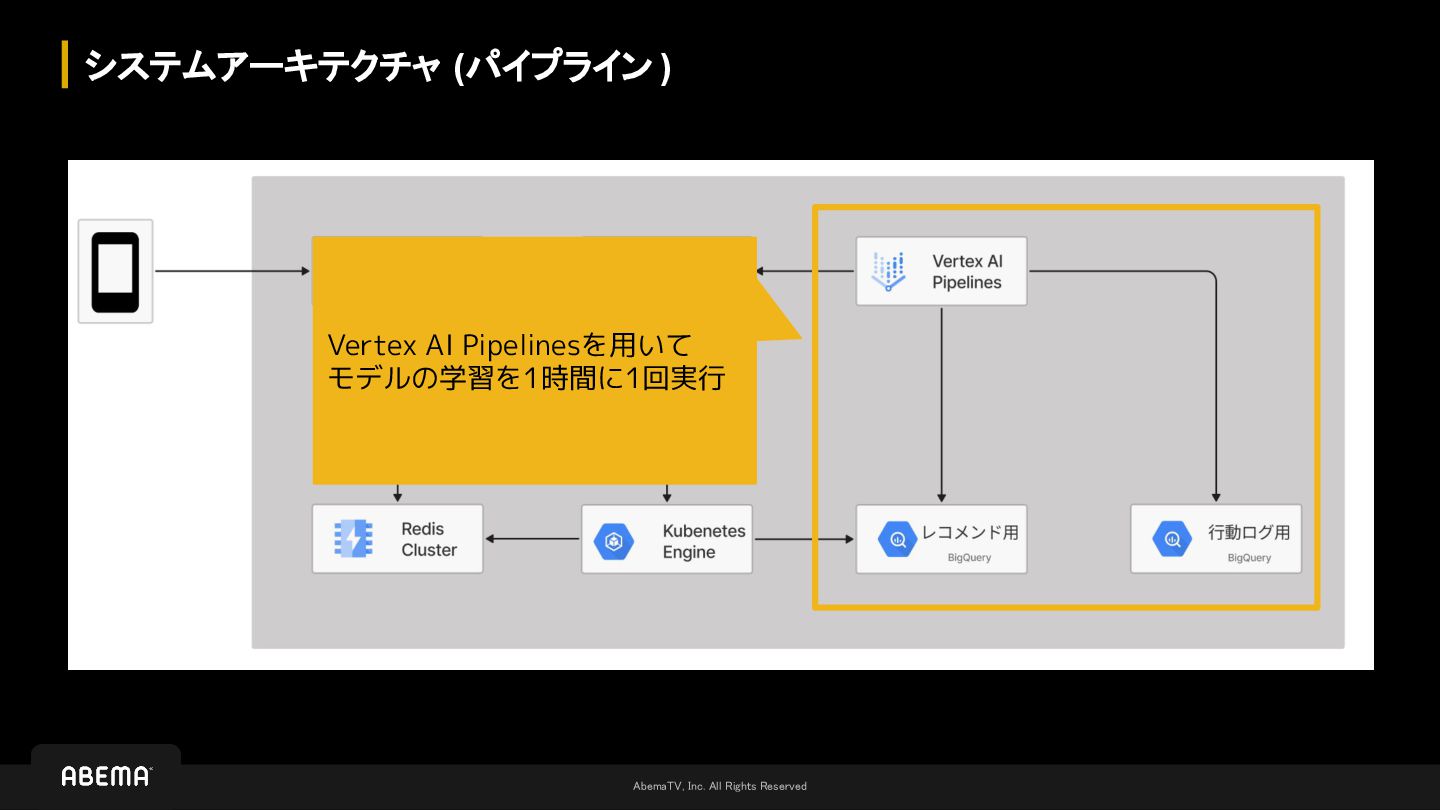This screenshot has height=810, width=1440.
Task: Click callout line モデルの学習を1時間に1回実行
Action: click(x=526, y=379)
